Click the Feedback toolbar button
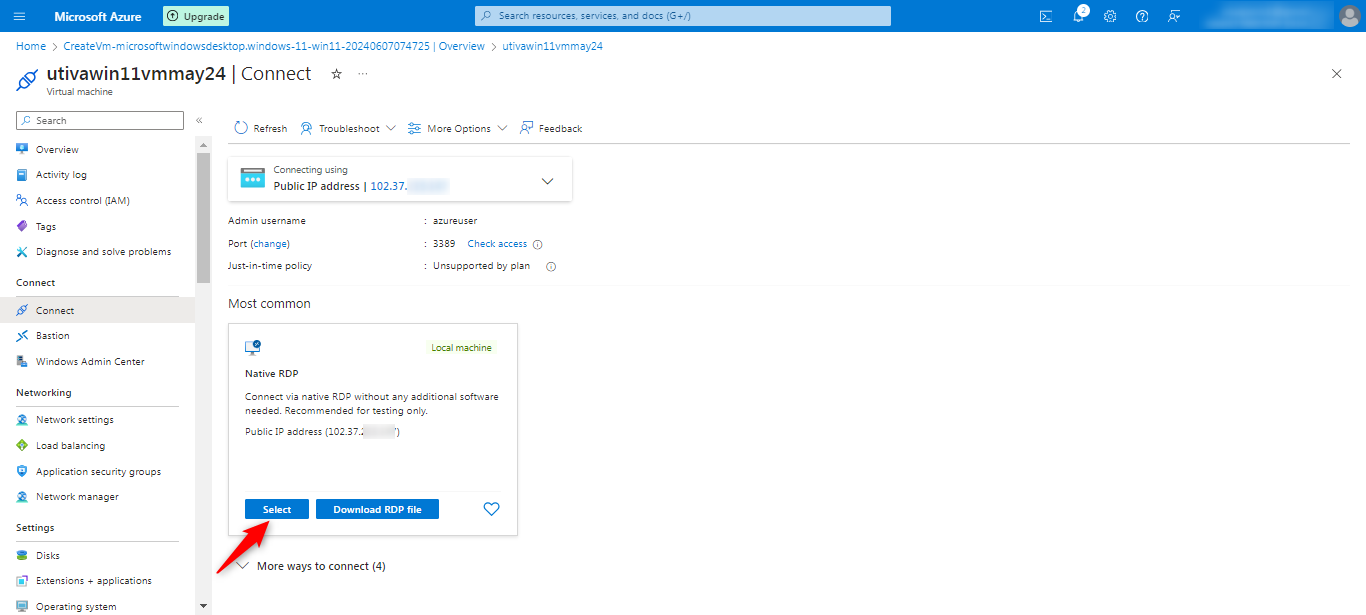Image resolution: width=1366 pixels, height=615 pixels. 551,128
